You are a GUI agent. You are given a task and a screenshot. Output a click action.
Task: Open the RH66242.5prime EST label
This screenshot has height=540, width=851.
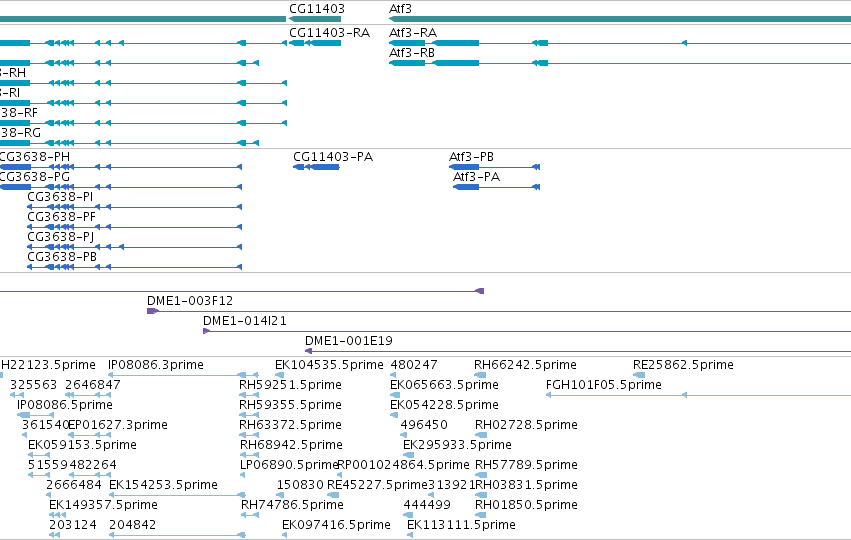point(525,365)
